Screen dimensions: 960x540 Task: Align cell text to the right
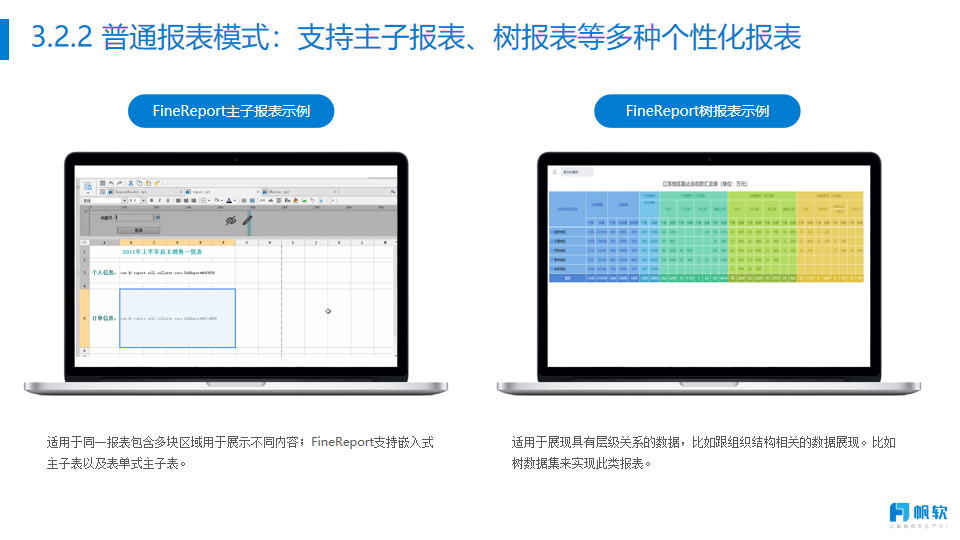[x=194, y=200]
